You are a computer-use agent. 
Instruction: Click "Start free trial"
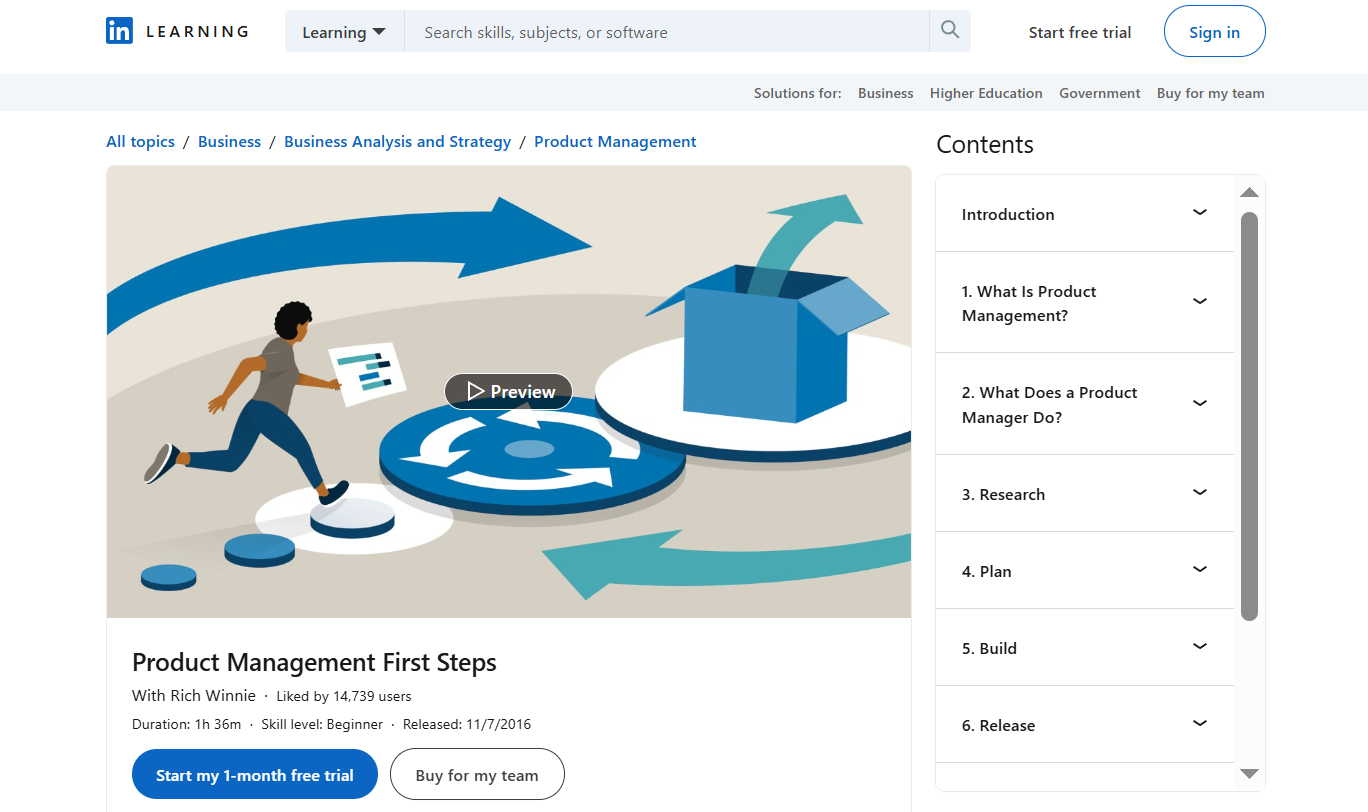click(x=1080, y=32)
